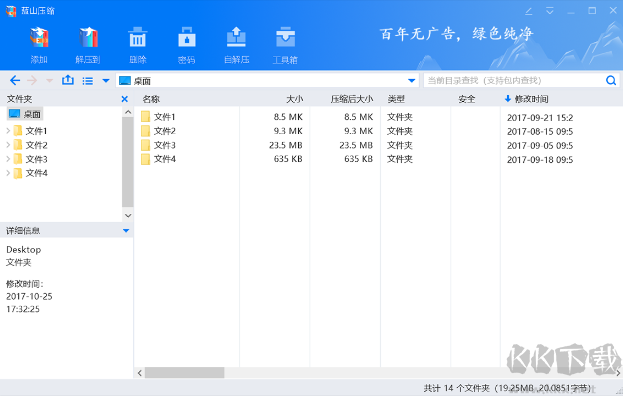The image size is (623, 396).
Task: Open navigation history dropdown beside forward arrow
Action: (x=49, y=81)
